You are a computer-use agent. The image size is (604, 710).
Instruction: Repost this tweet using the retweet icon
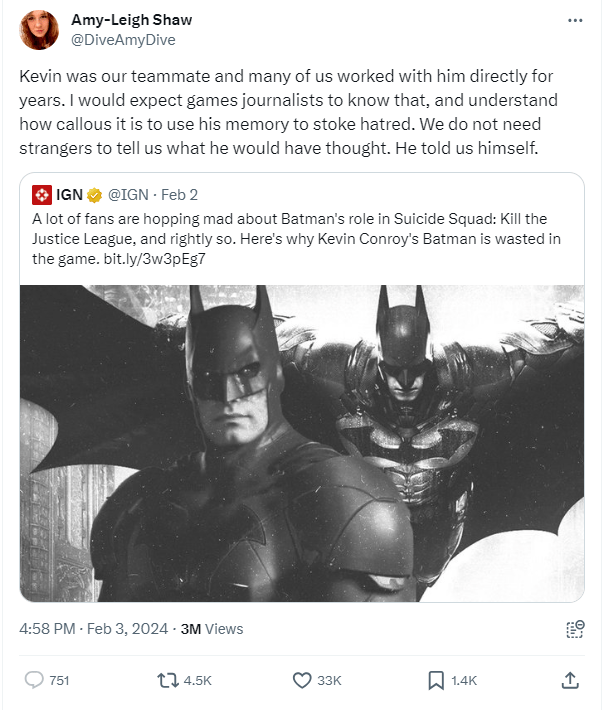(169, 680)
